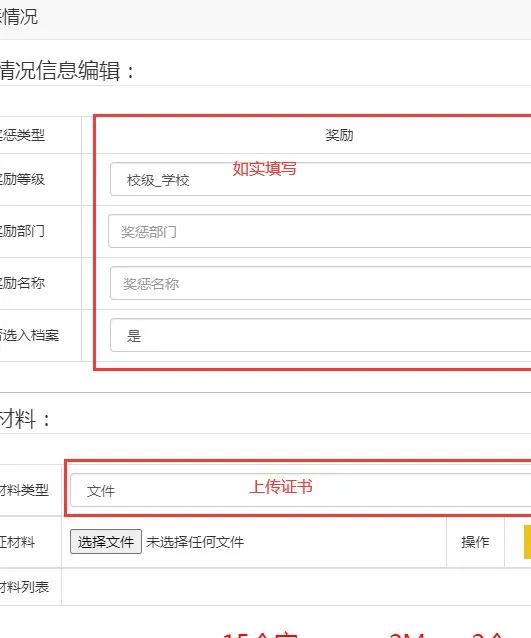This screenshot has height=638, width=531.
Task: Click the yellow button beside 操作
Action: 527,542
